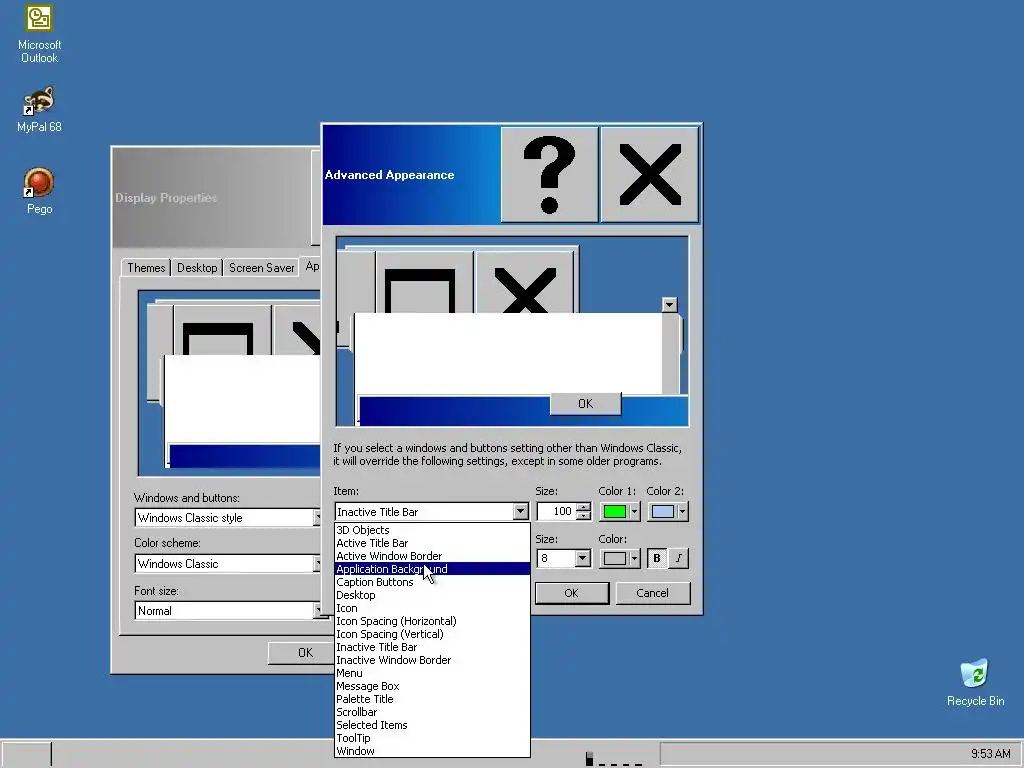Switch to Screen Saver tab in Display Properties
The width and height of the screenshot is (1024, 768).
point(261,268)
